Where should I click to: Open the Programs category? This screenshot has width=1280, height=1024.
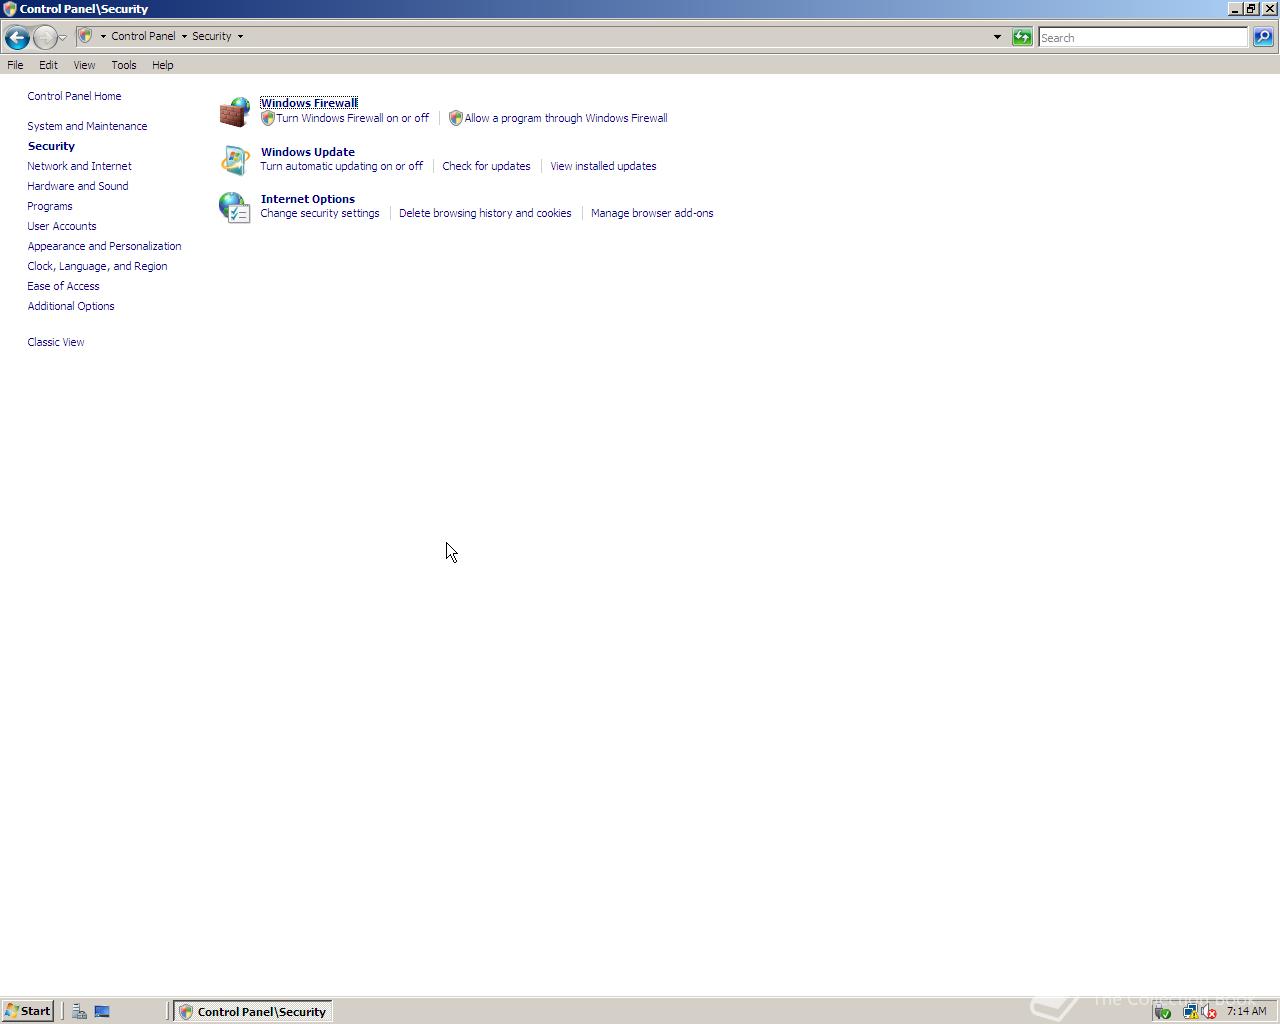point(50,206)
